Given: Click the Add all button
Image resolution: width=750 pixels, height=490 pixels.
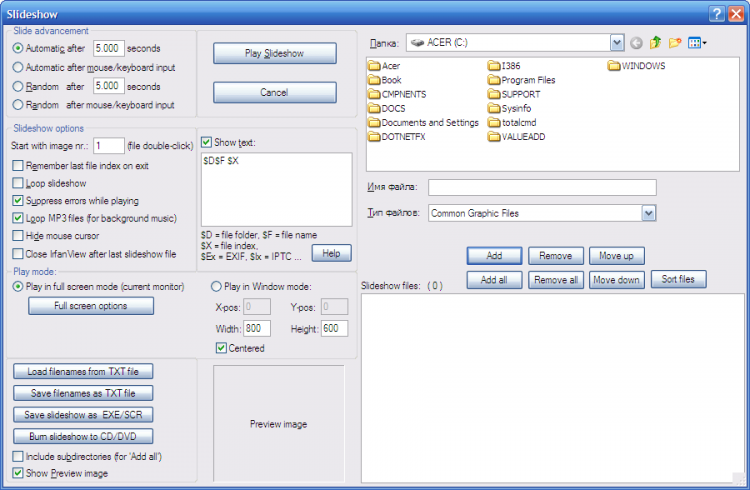Looking at the screenshot, I should coord(494,279).
